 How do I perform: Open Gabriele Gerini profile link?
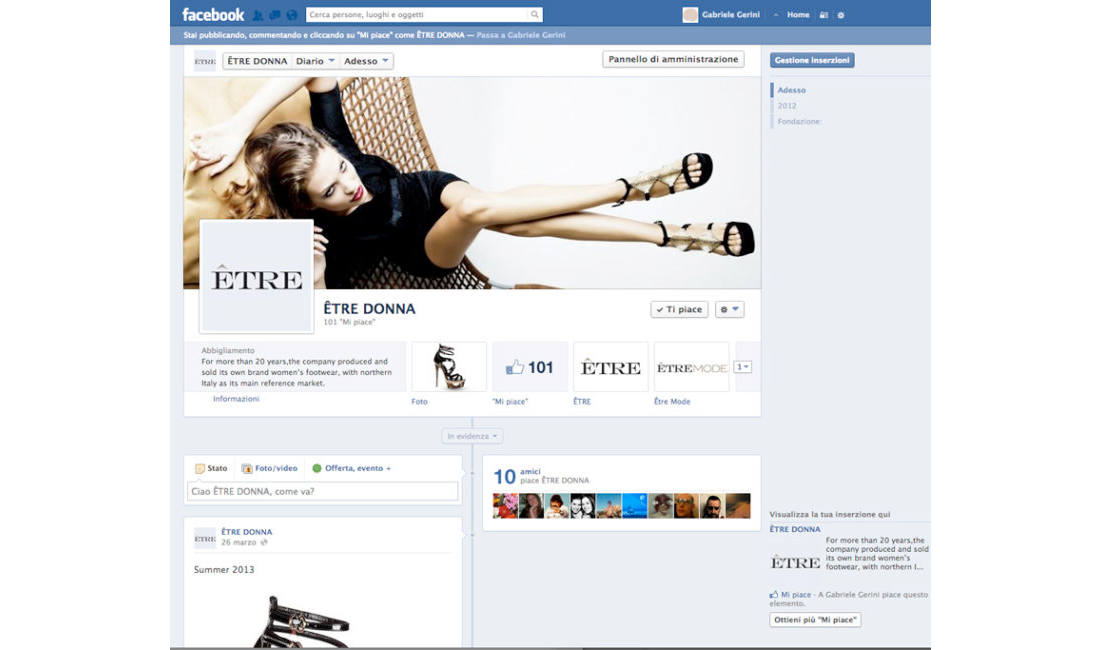click(730, 15)
